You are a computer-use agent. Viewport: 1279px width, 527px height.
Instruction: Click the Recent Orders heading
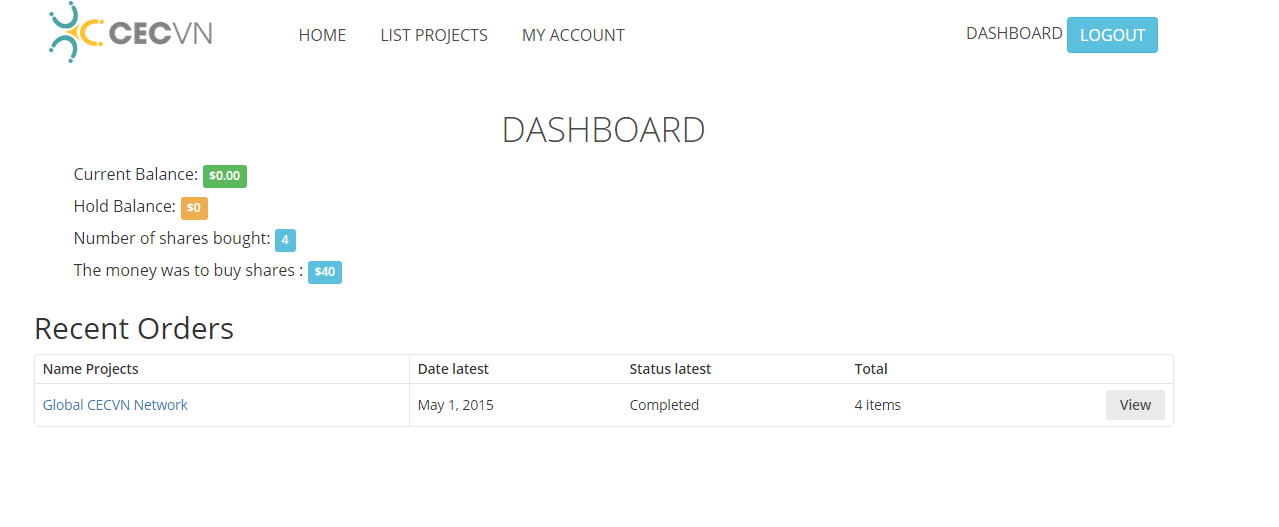(134, 328)
